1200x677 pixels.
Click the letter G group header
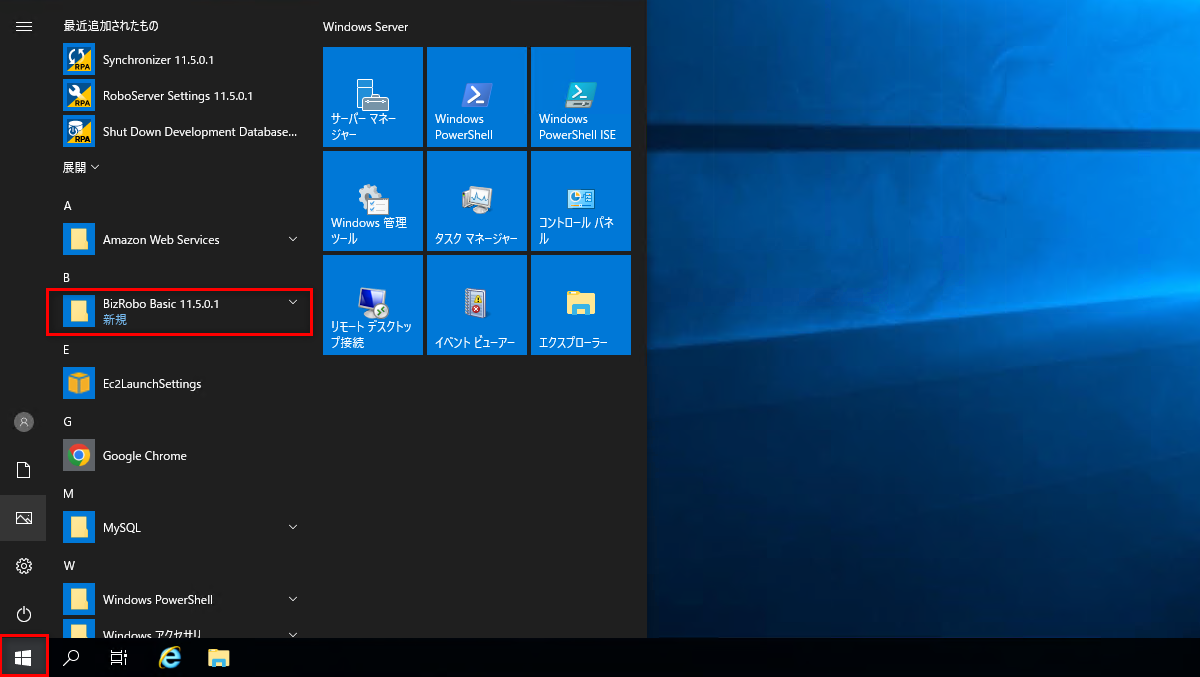(x=68, y=422)
